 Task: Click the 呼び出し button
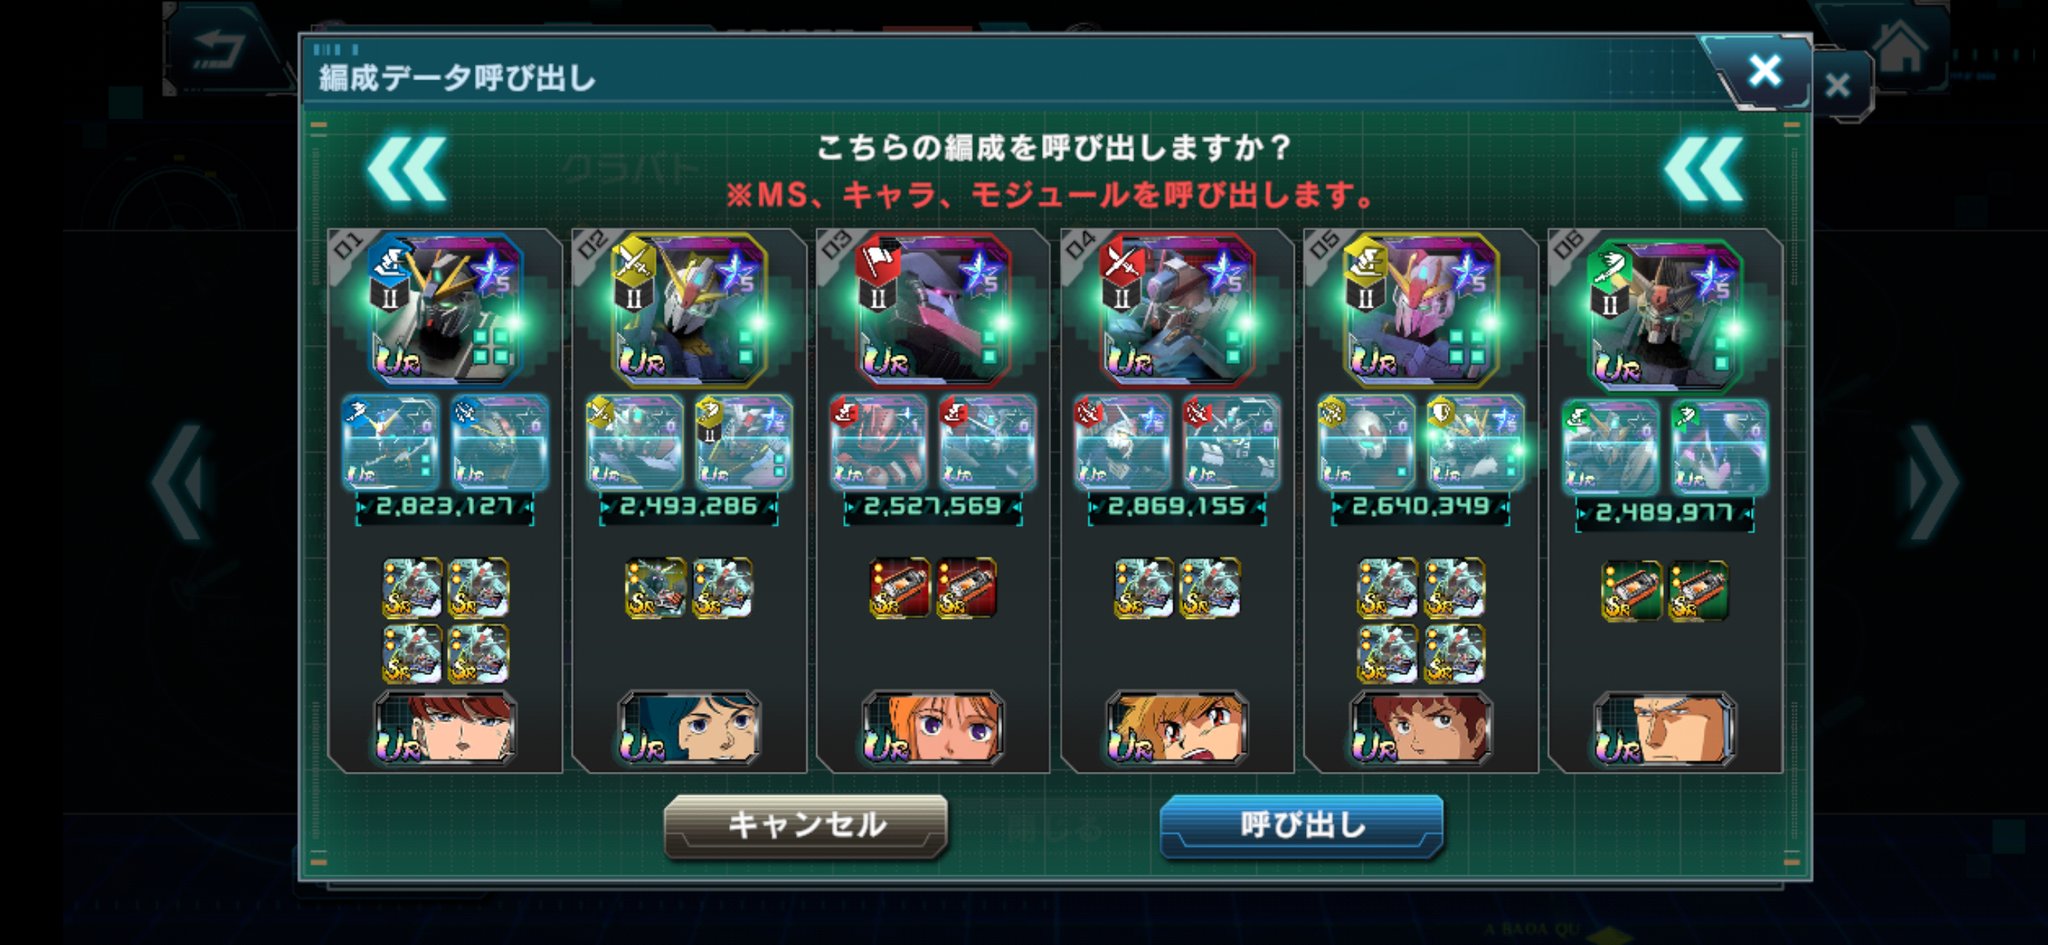tap(1302, 826)
